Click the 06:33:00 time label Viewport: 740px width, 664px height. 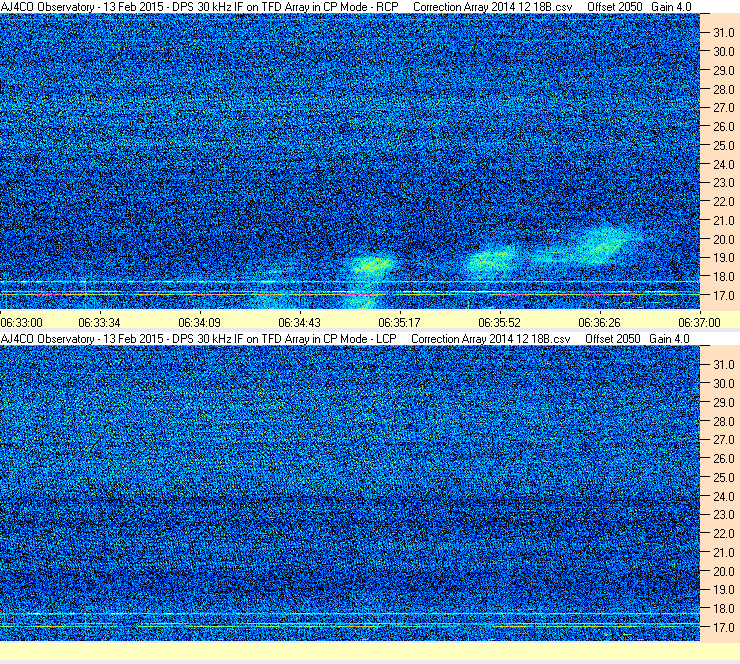[22, 323]
